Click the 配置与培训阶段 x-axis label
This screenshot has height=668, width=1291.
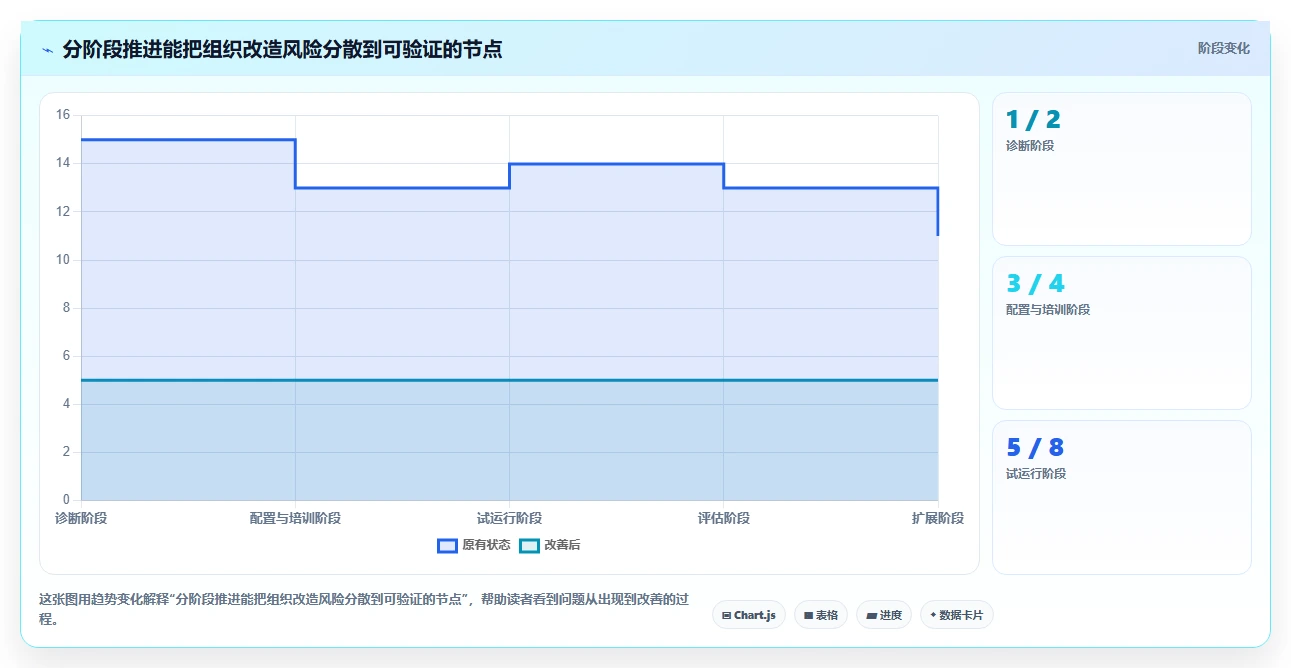coord(295,518)
